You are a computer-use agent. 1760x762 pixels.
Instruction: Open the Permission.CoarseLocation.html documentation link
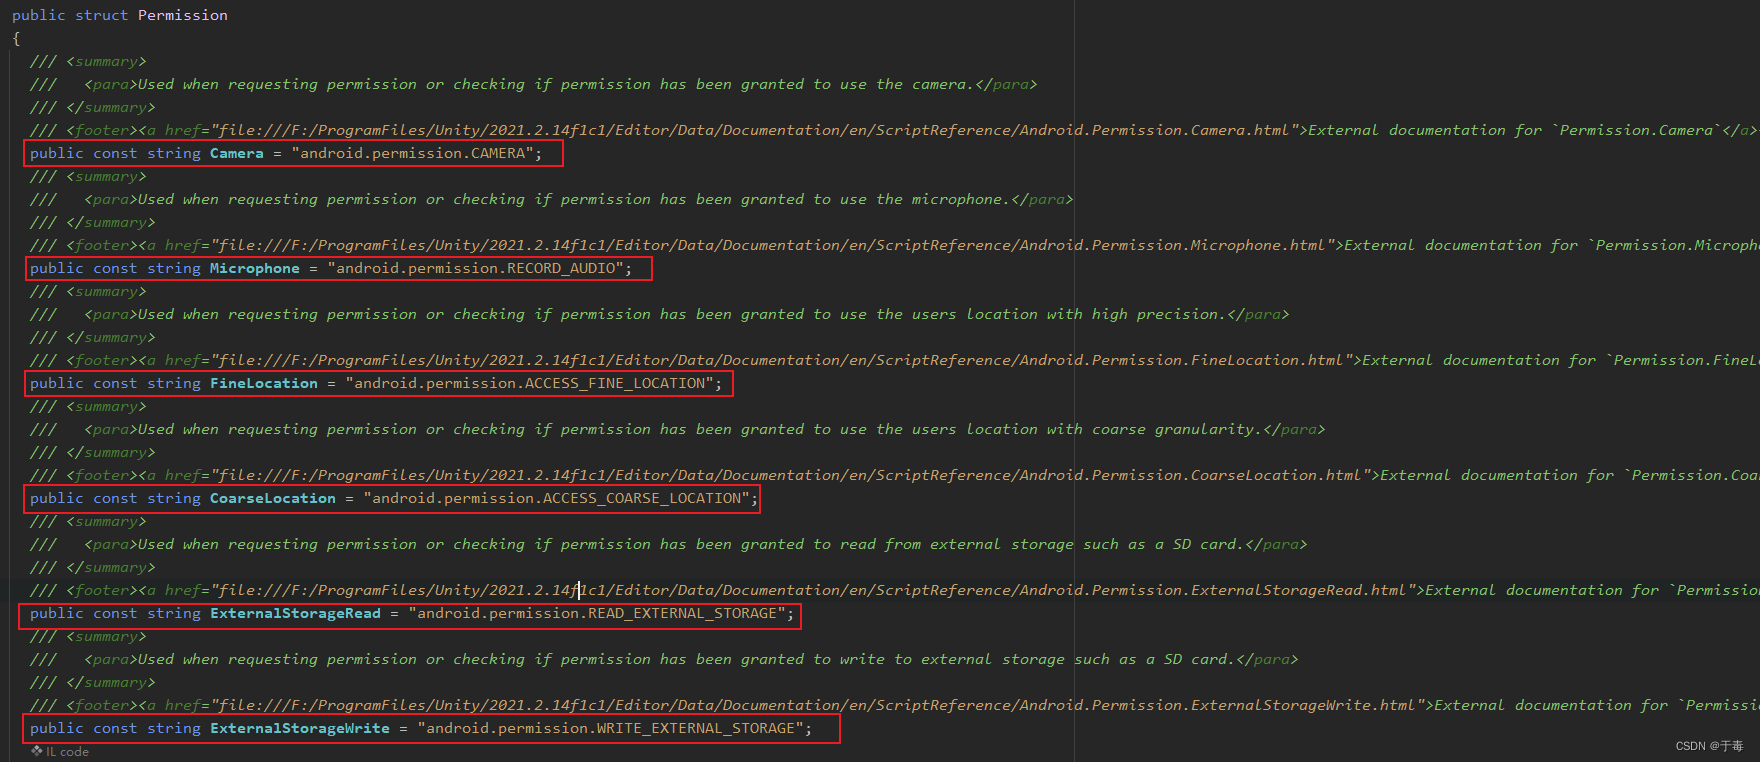tap(790, 475)
